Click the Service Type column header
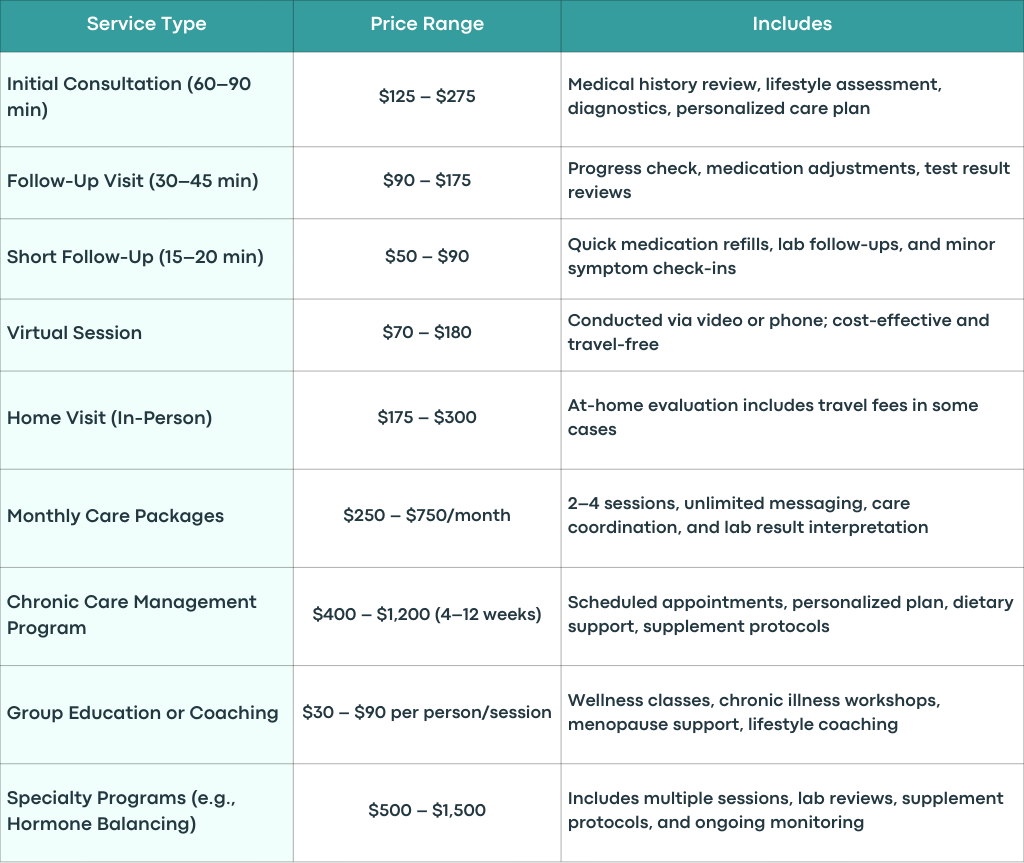This screenshot has width=1024, height=863. [146, 24]
